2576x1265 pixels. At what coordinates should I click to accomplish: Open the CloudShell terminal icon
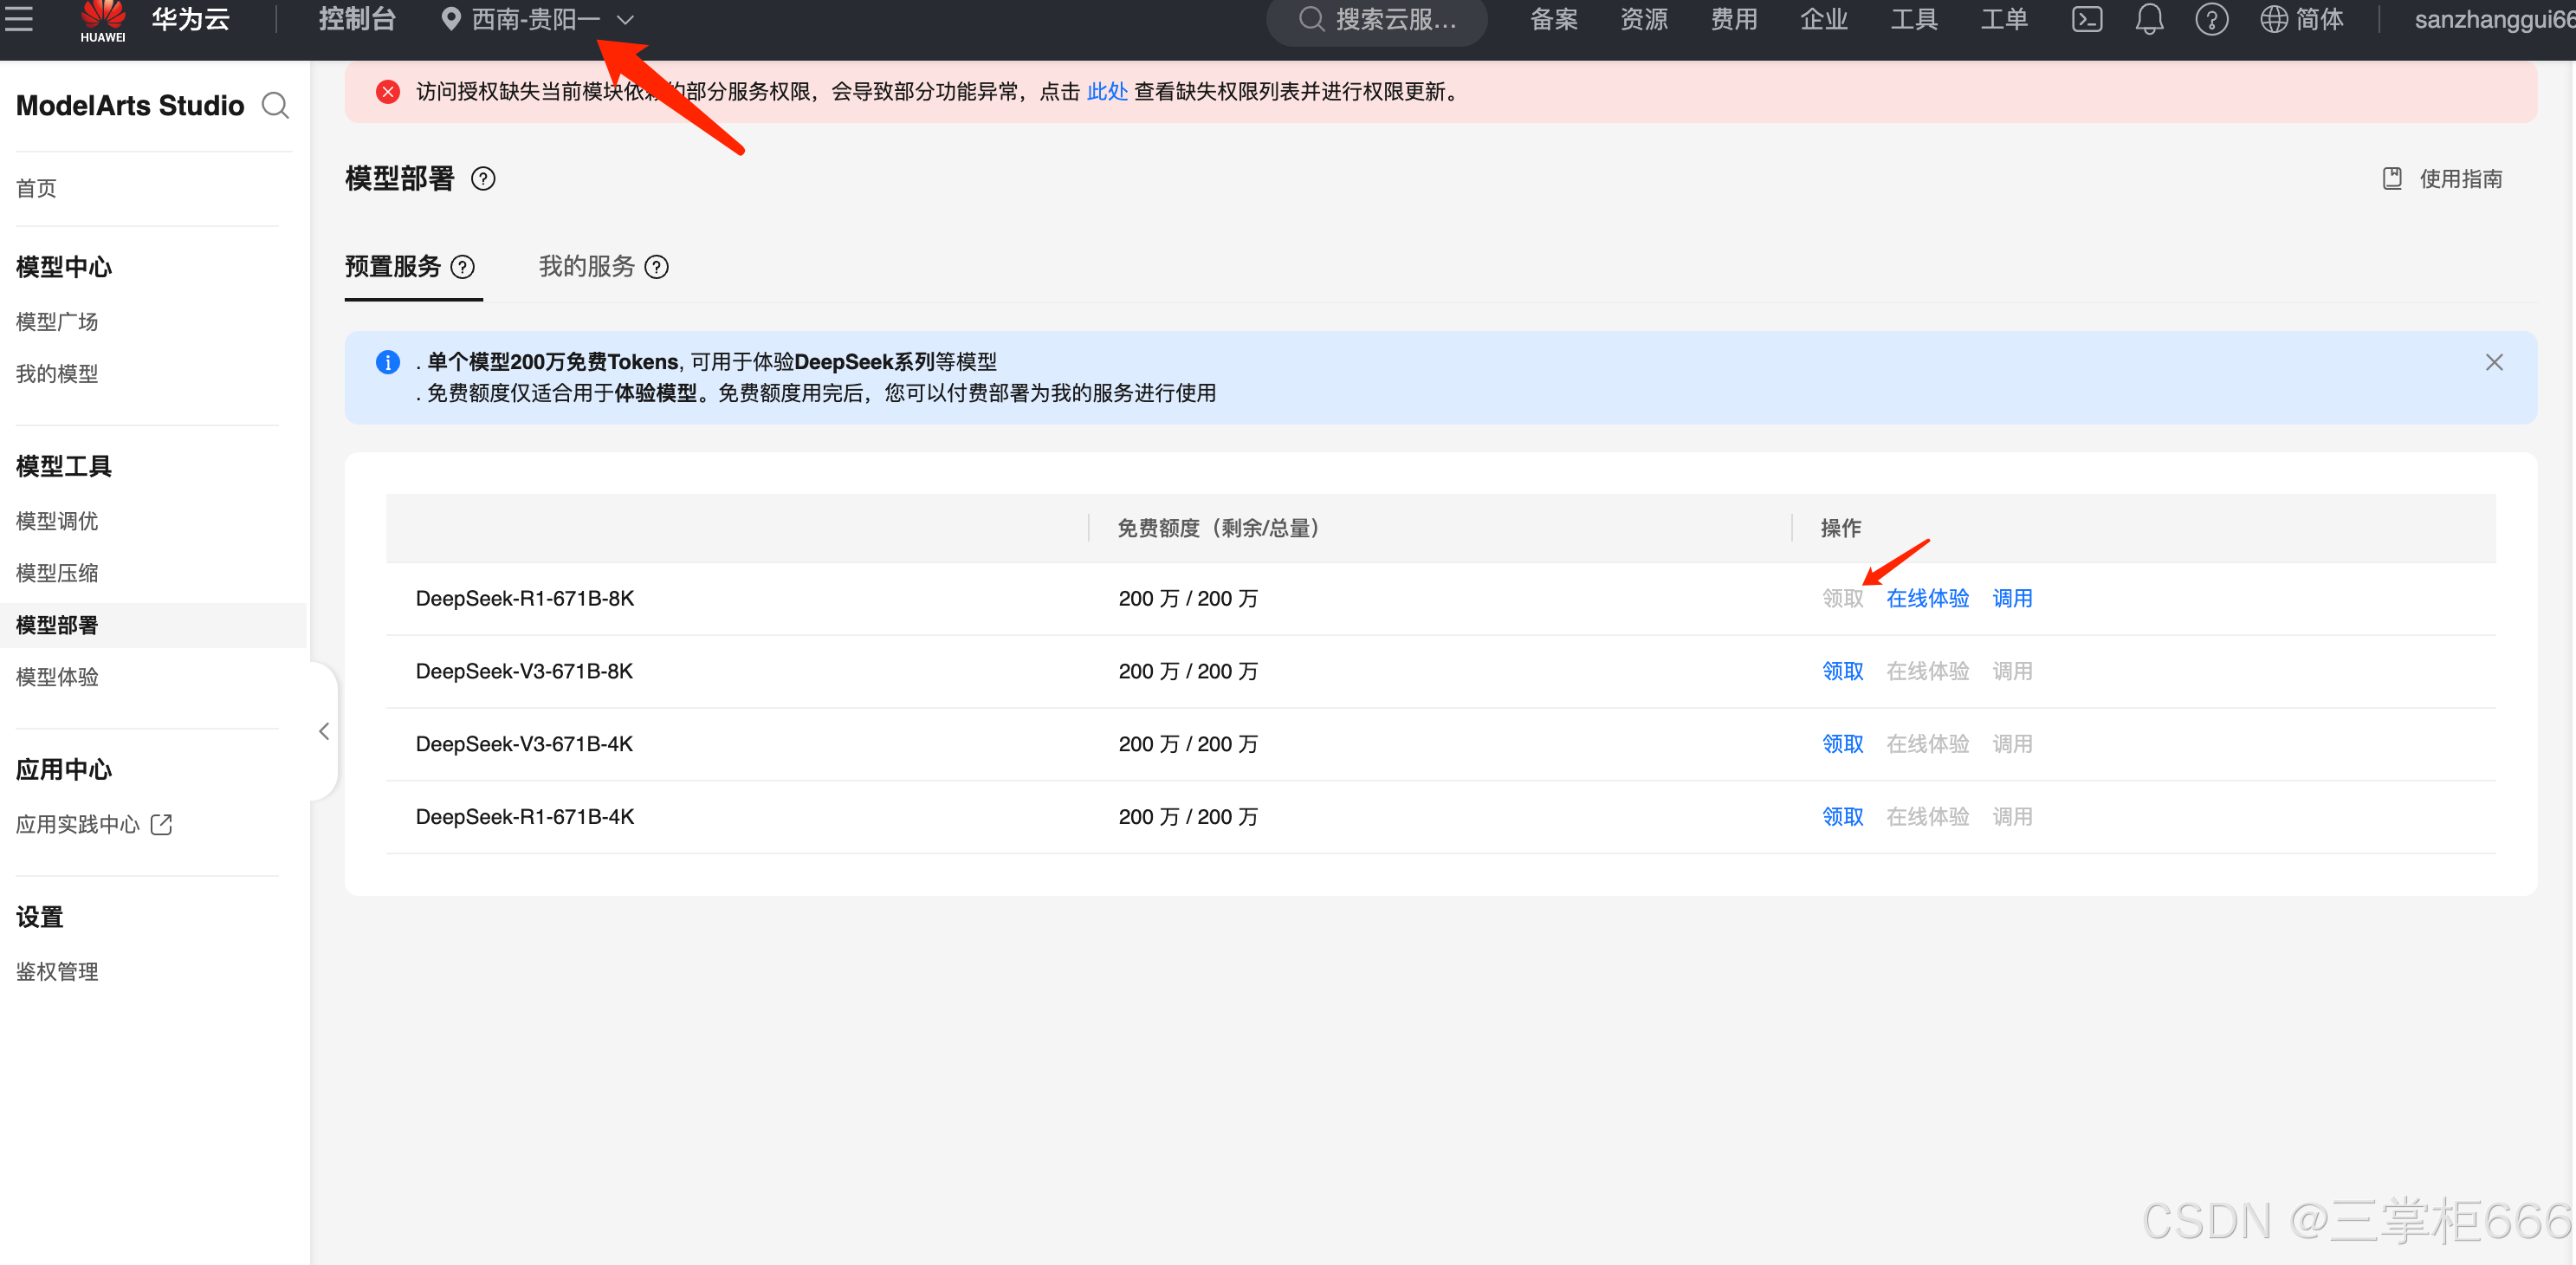(x=2086, y=19)
